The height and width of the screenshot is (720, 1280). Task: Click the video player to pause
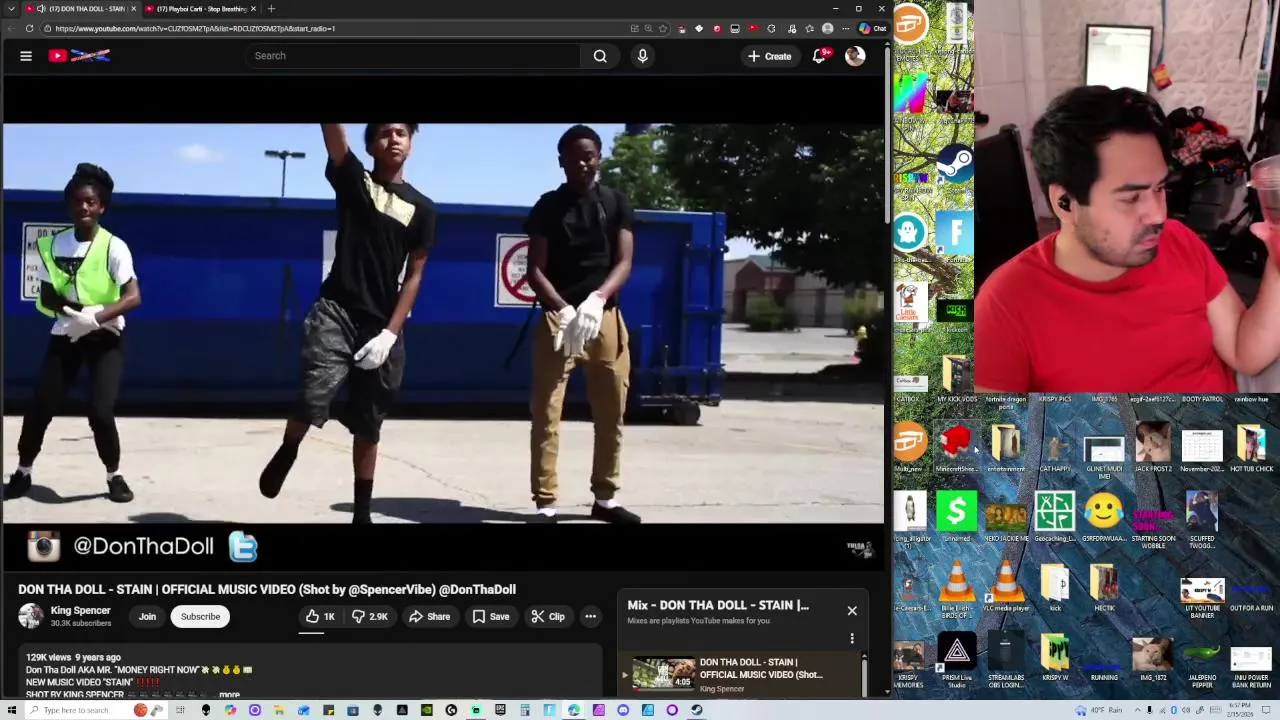click(x=443, y=323)
